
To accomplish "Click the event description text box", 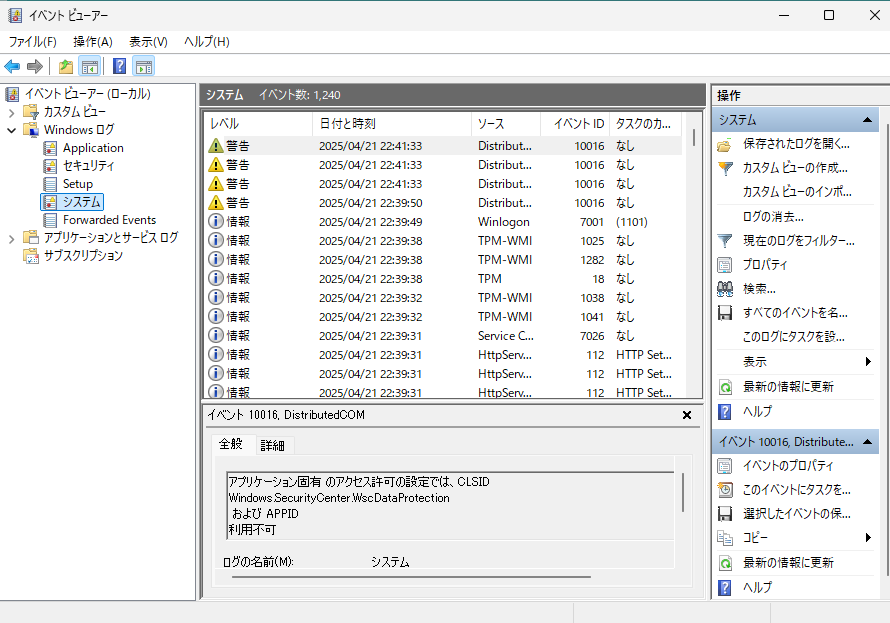I will coord(450,506).
